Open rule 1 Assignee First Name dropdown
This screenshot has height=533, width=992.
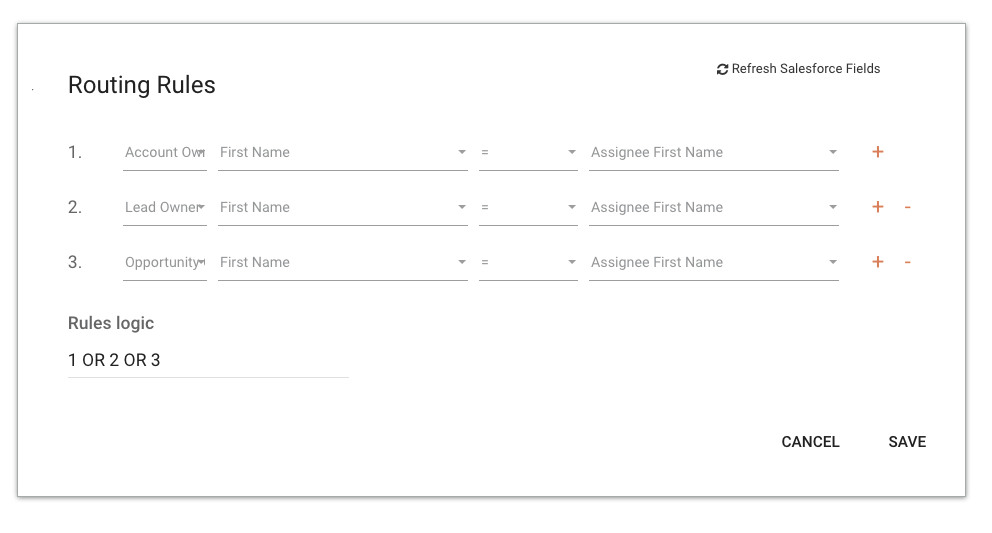click(x=713, y=153)
